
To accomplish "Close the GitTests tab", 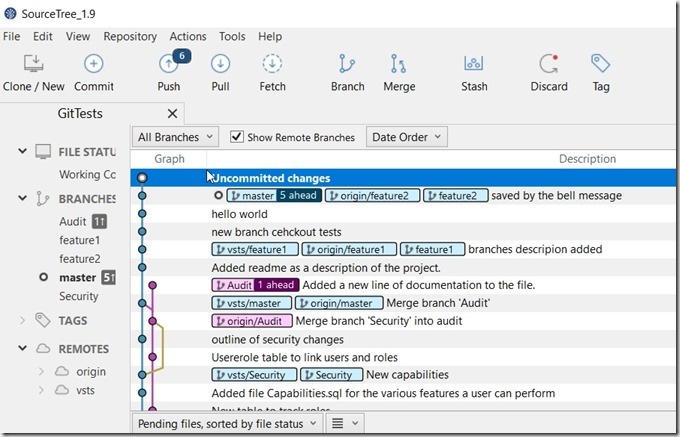I will coord(172,114).
